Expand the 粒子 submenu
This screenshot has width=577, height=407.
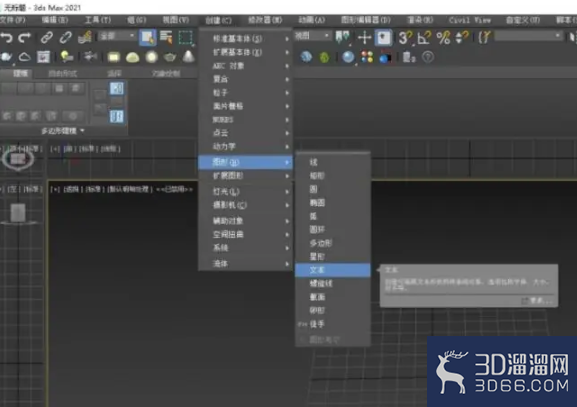[x=245, y=93]
